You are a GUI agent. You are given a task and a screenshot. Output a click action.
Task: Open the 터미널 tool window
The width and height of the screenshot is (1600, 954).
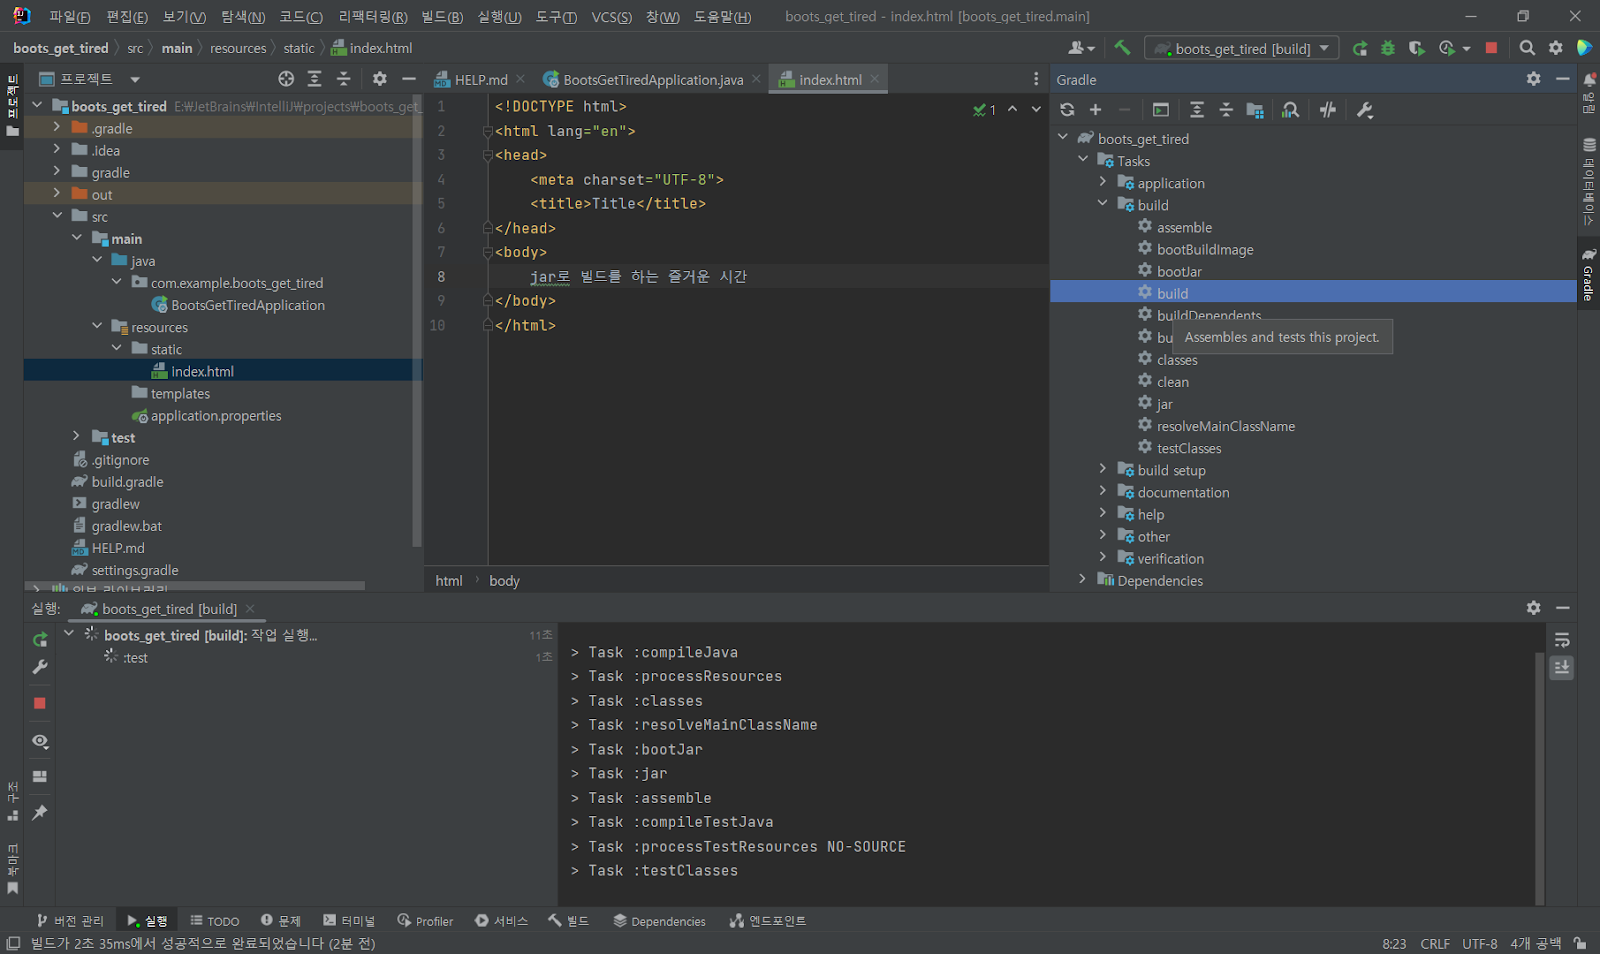[x=349, y=921]
